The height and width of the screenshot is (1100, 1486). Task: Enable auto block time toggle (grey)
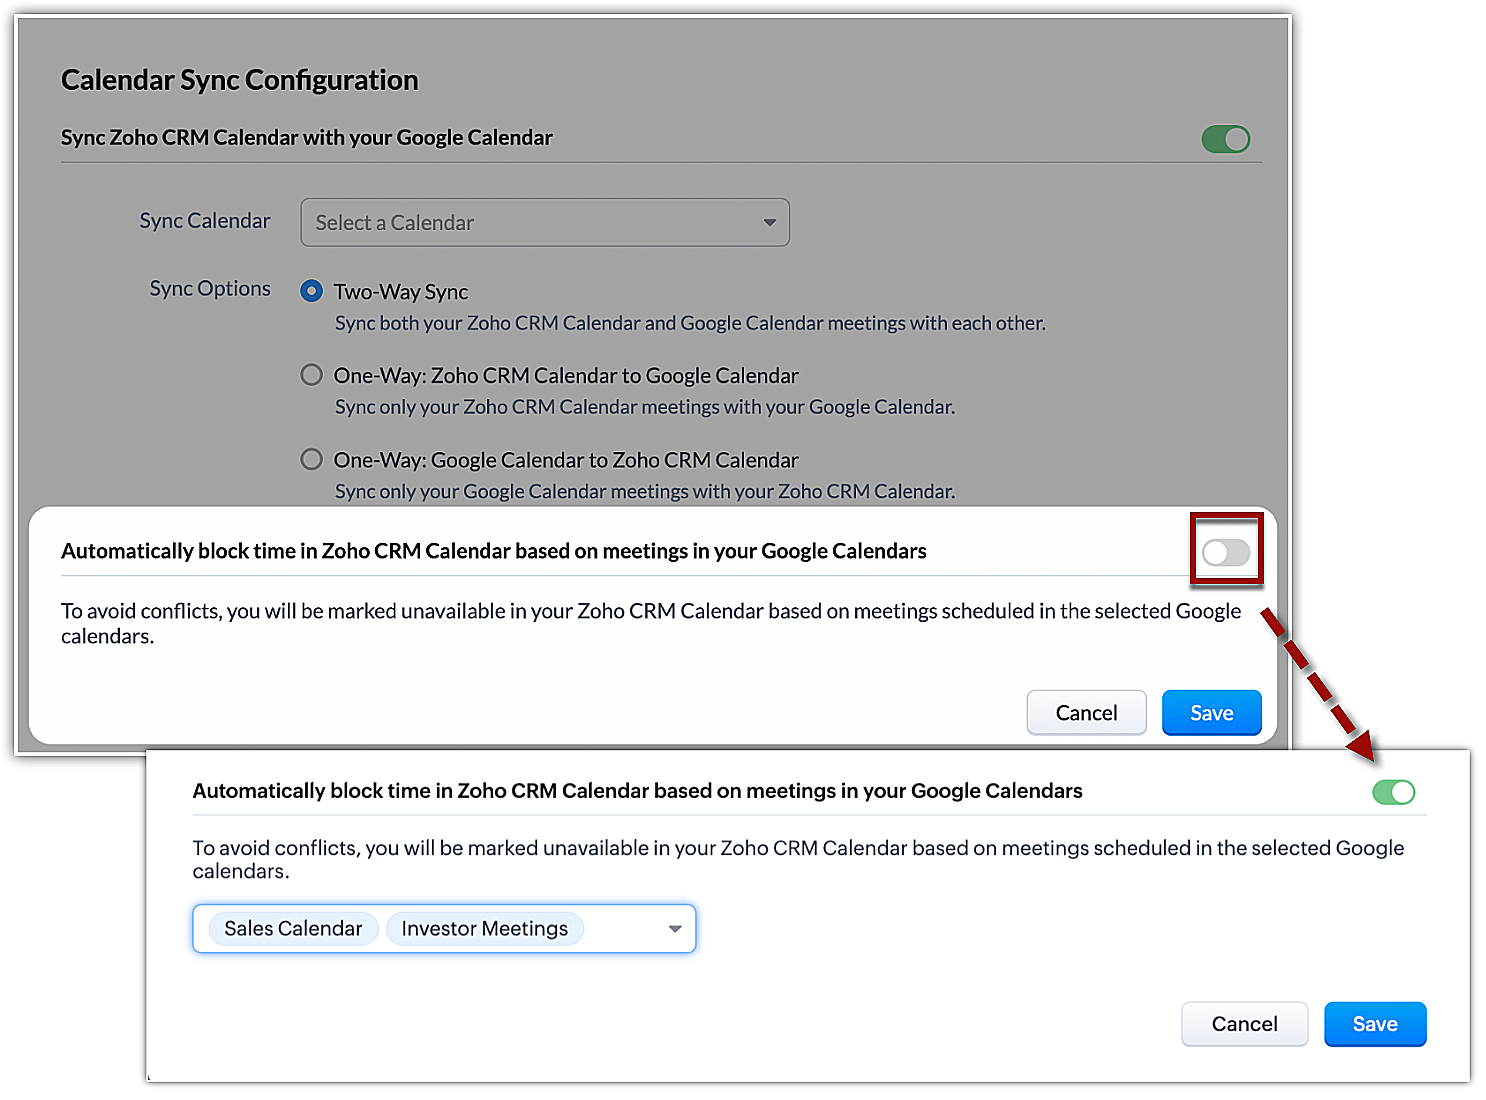pos(1225,552)
